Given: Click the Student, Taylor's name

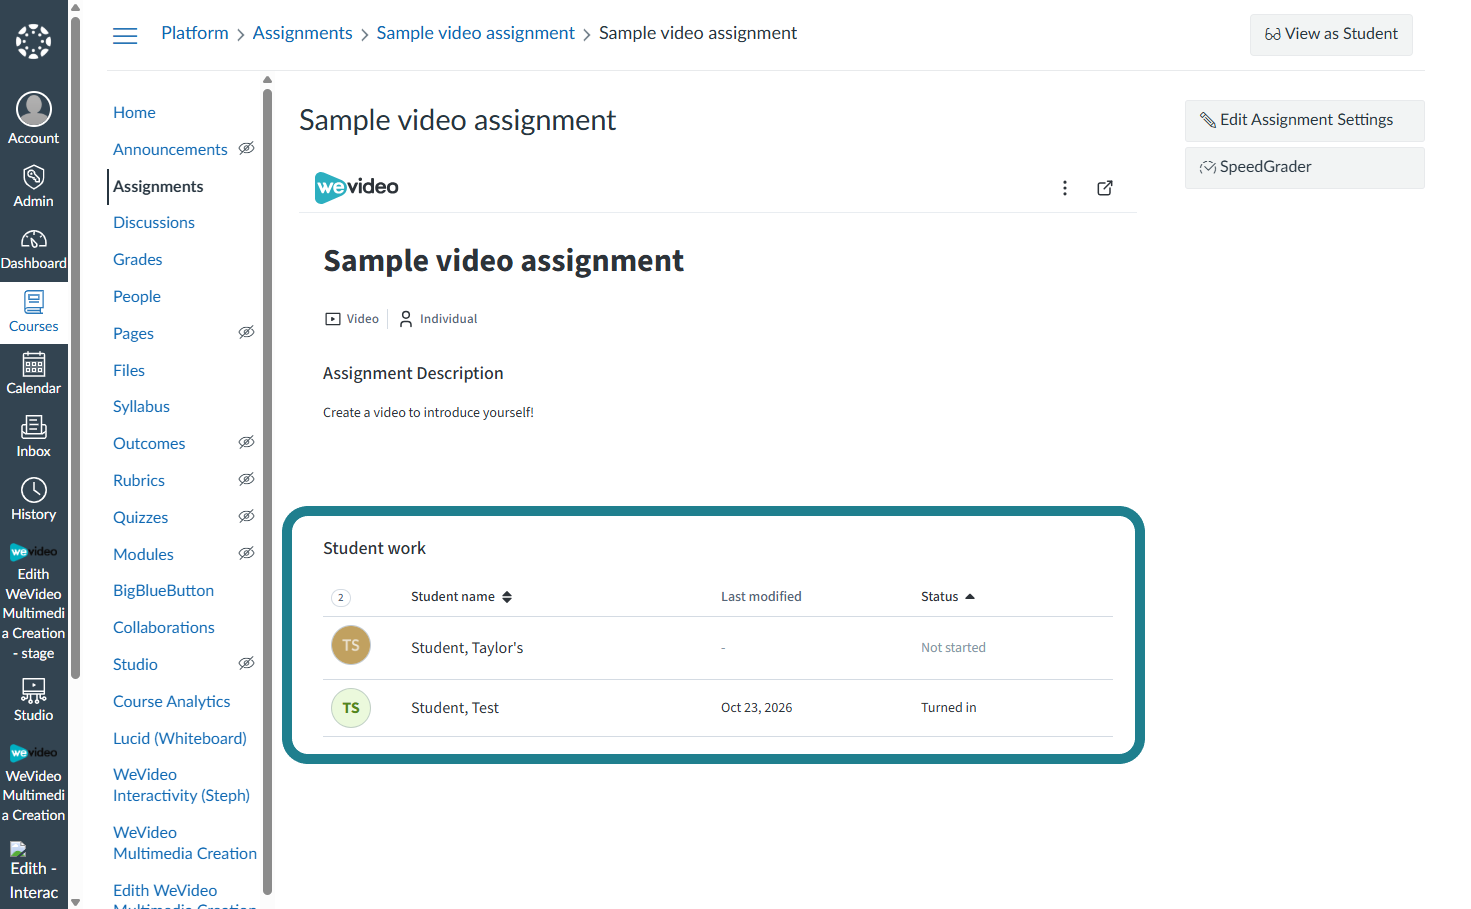Looking at the screenshot, I should (x=467, y=648).
